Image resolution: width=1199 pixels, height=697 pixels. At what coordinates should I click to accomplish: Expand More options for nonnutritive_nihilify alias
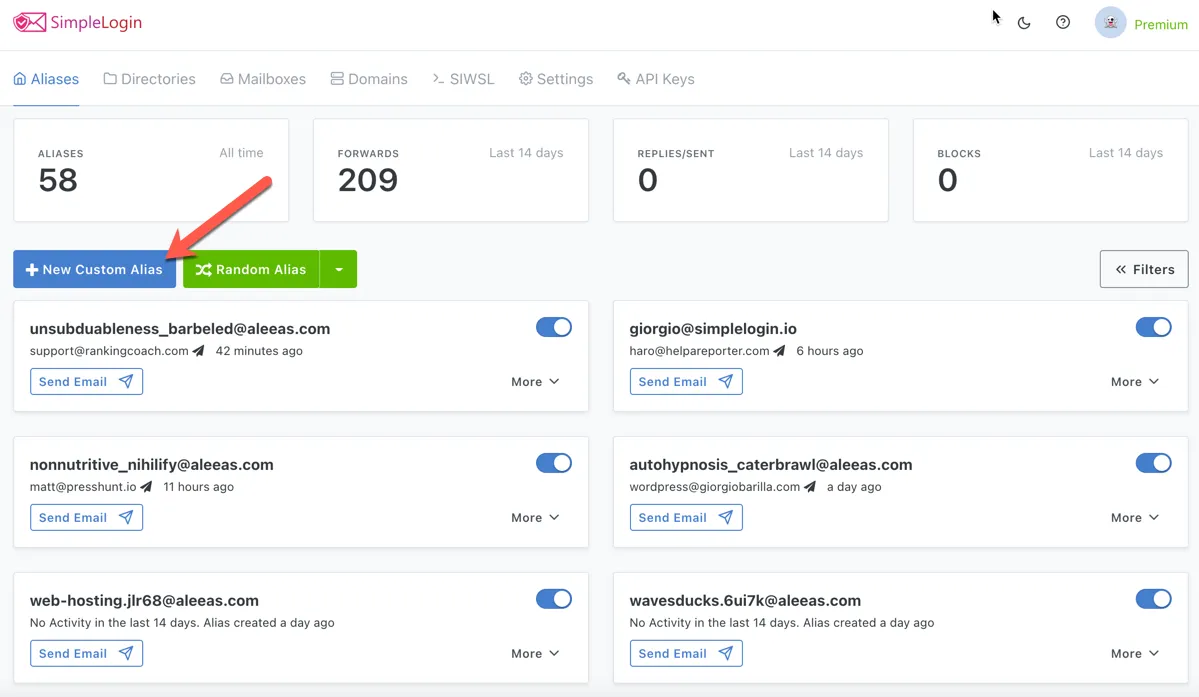[x=535, y=517]
